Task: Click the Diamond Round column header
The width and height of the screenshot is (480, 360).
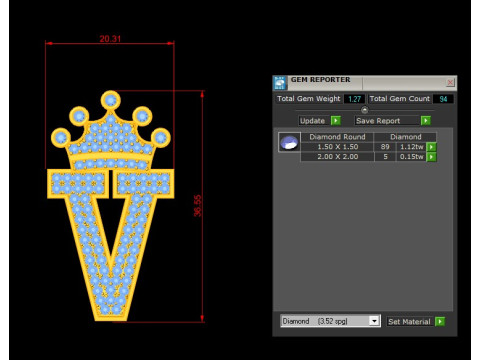Action: 337,137
